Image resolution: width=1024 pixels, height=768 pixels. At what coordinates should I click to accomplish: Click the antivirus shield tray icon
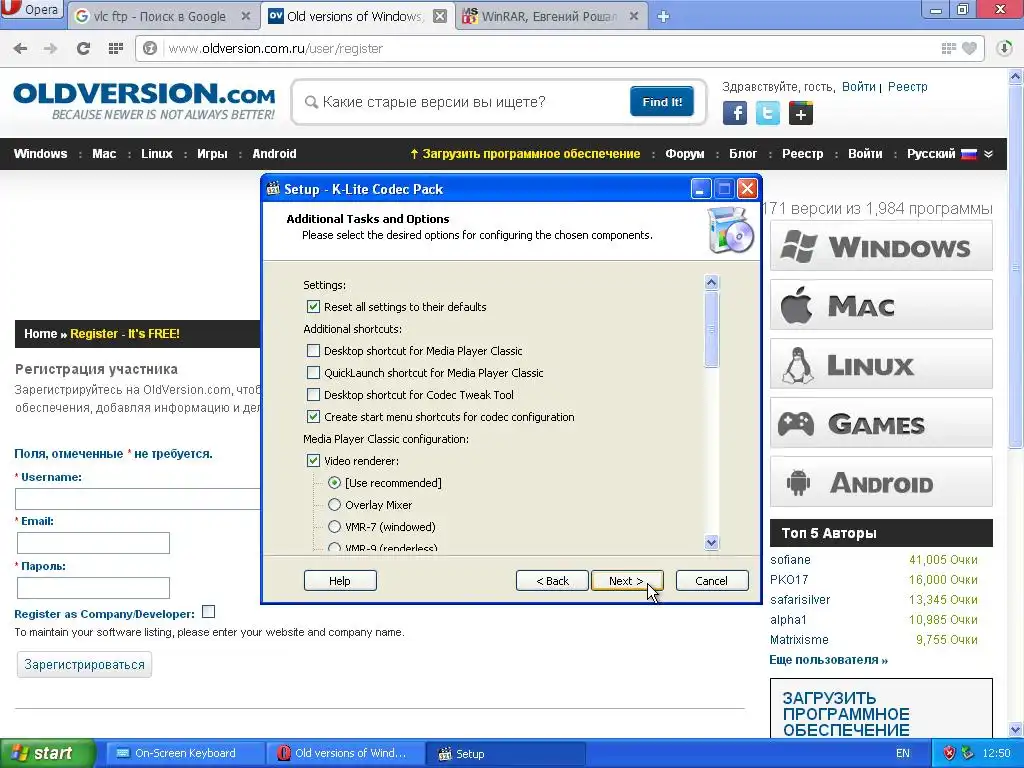(x=950, y=753)
